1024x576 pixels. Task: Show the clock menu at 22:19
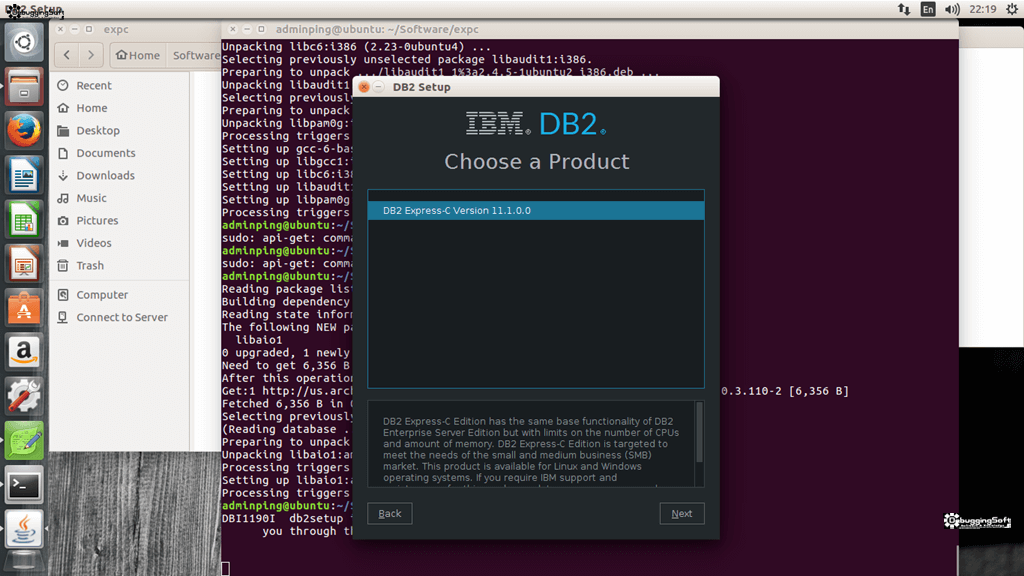coord(983,9)
